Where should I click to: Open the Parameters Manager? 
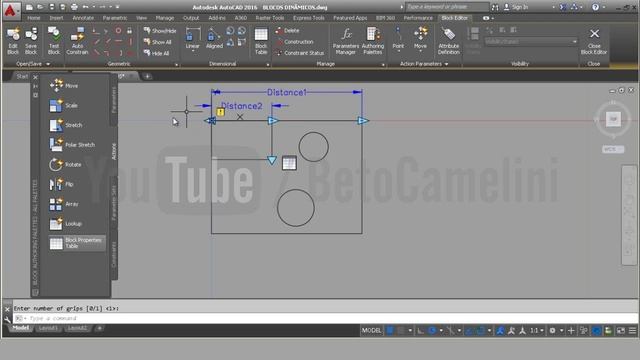pyautogui.click(x=346, y=41)
